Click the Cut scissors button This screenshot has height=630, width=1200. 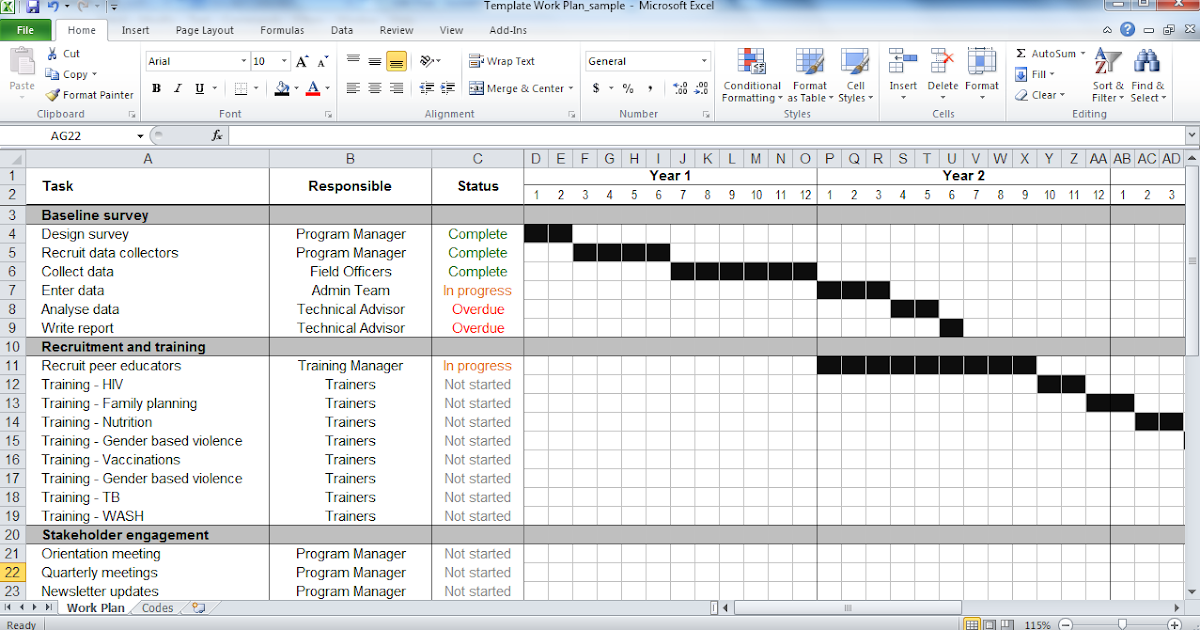tap(62, 54)
